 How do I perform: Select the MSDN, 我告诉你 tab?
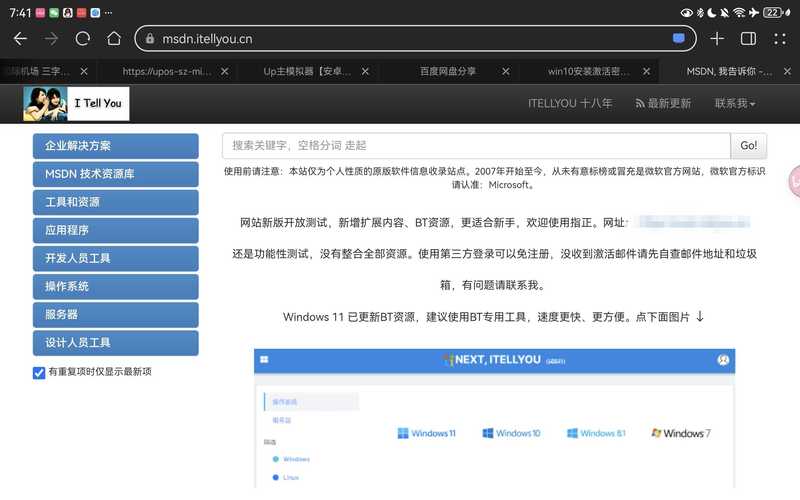(x=729, y=71)
